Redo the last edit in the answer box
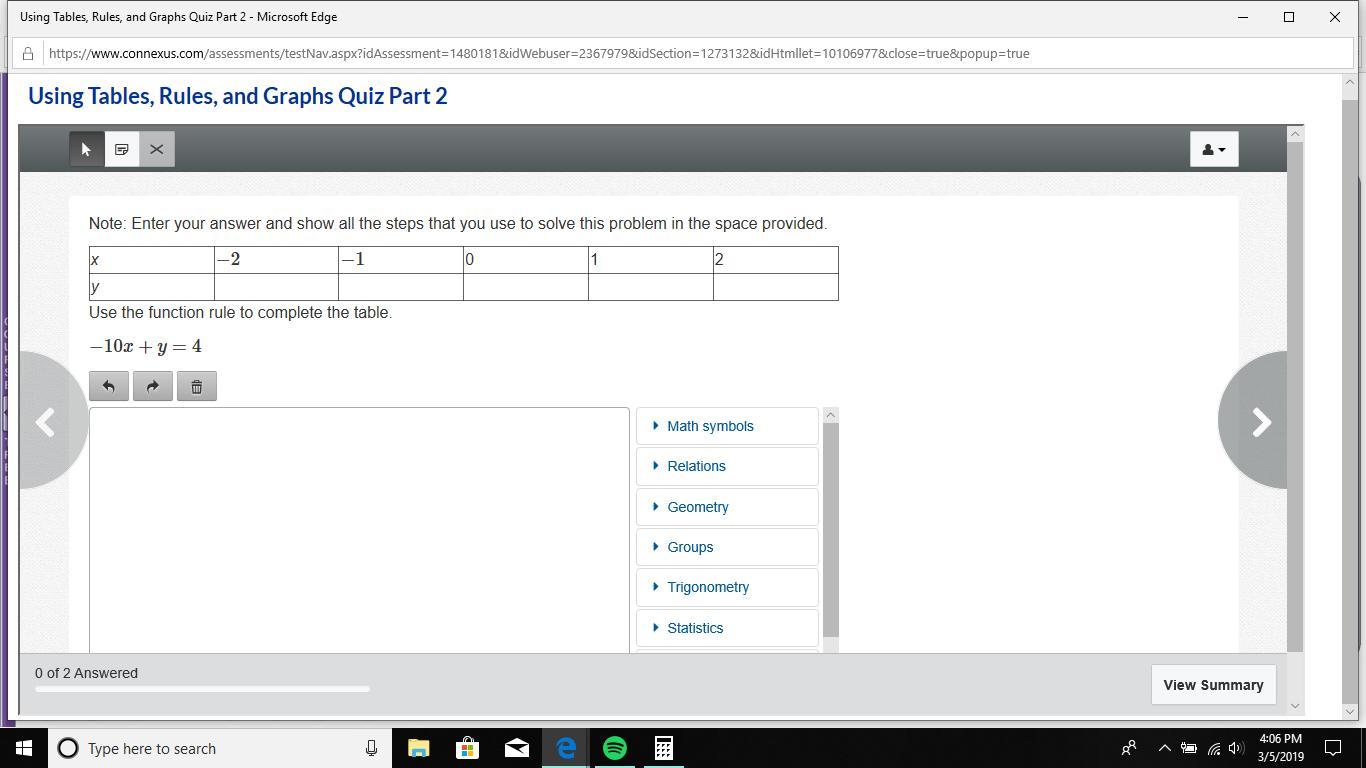This screenshot has width=1366, height=768. pyautogui.click(x=153, y=386)
